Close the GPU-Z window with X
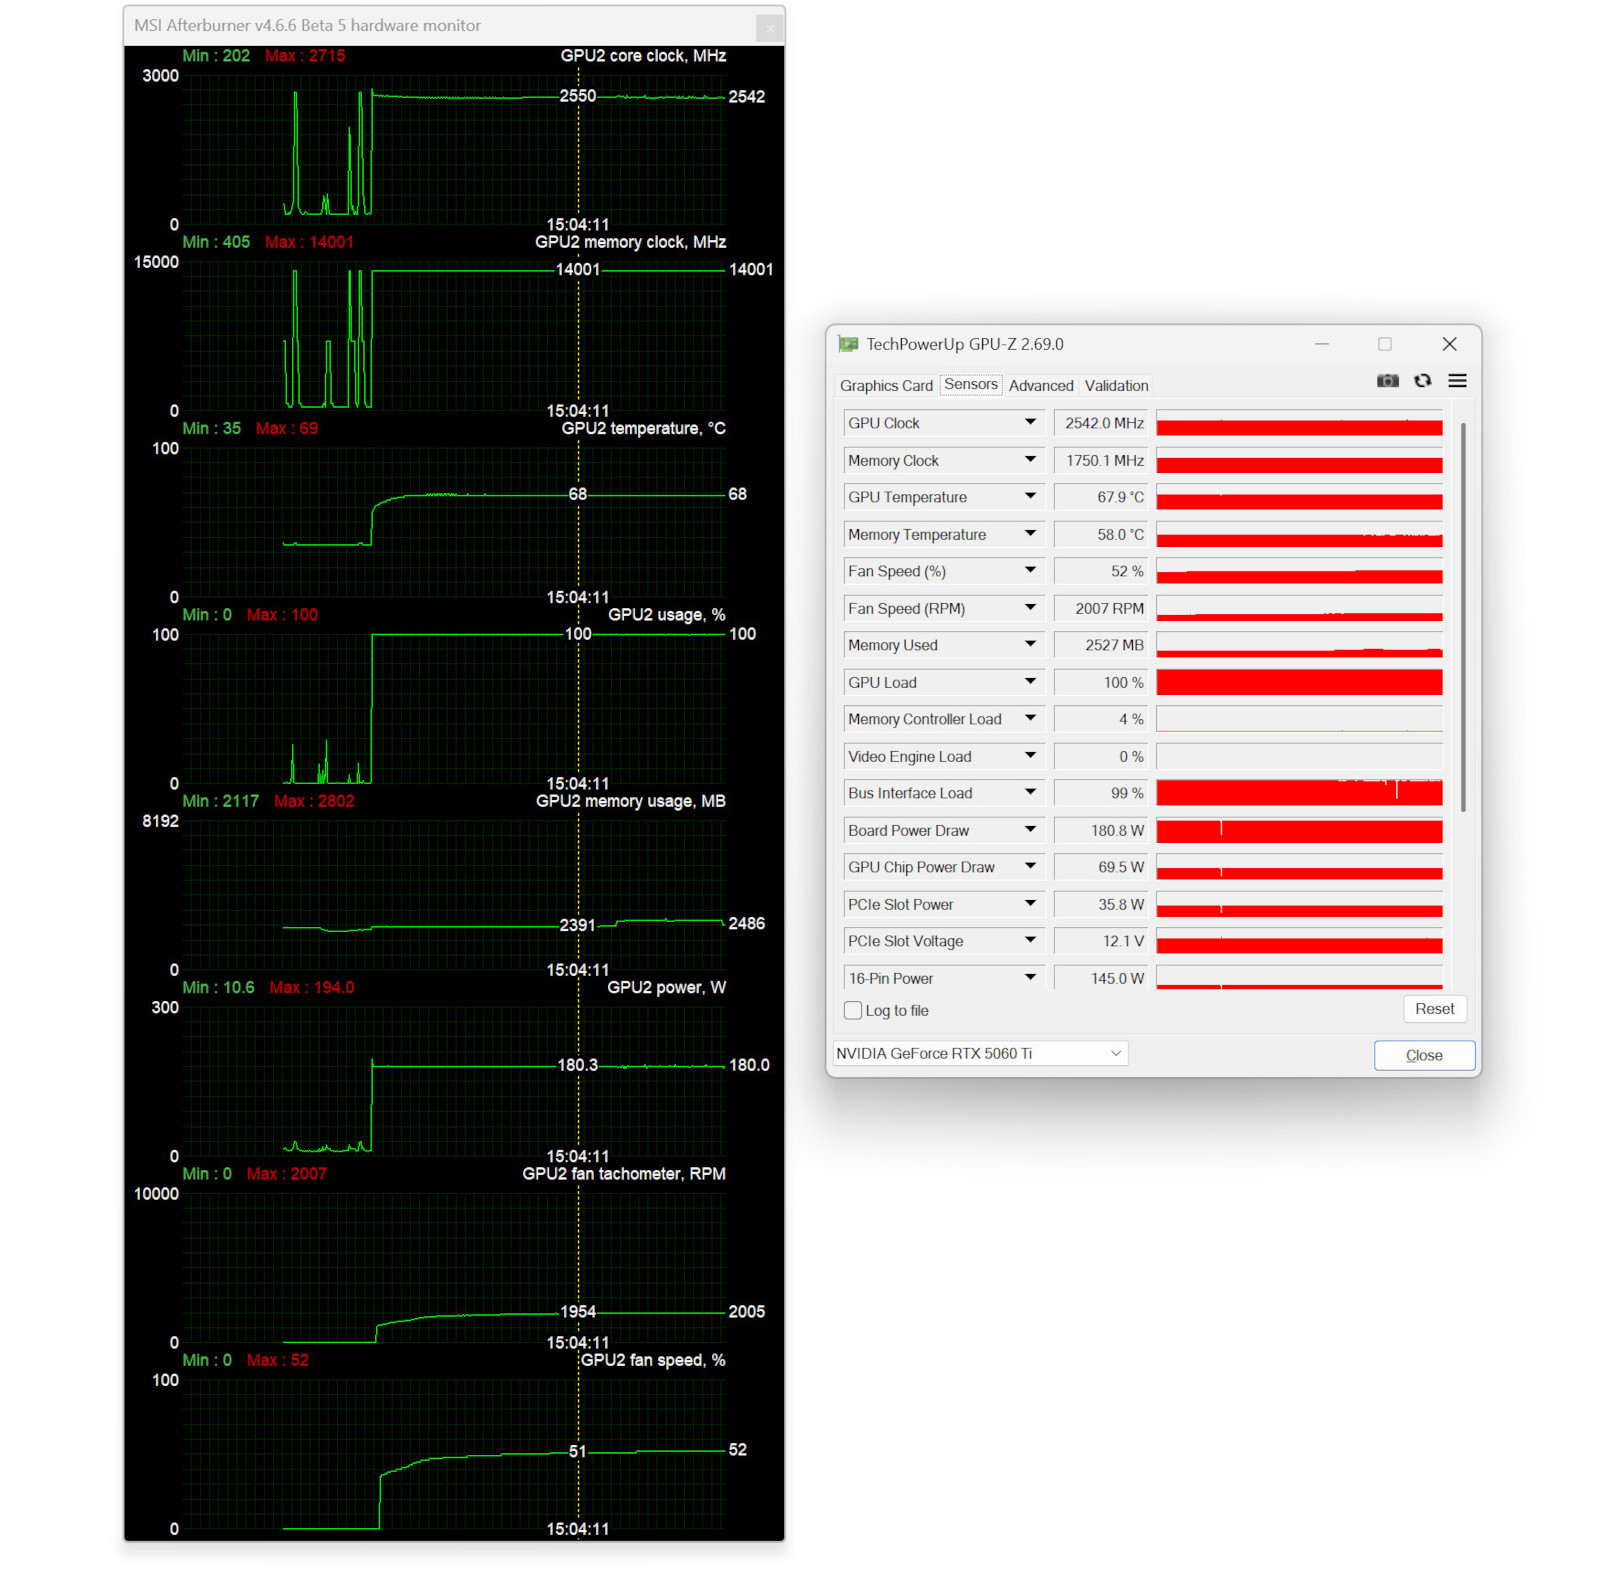The width and height of the screenshot is (1600, 1595). [1449, 344]
